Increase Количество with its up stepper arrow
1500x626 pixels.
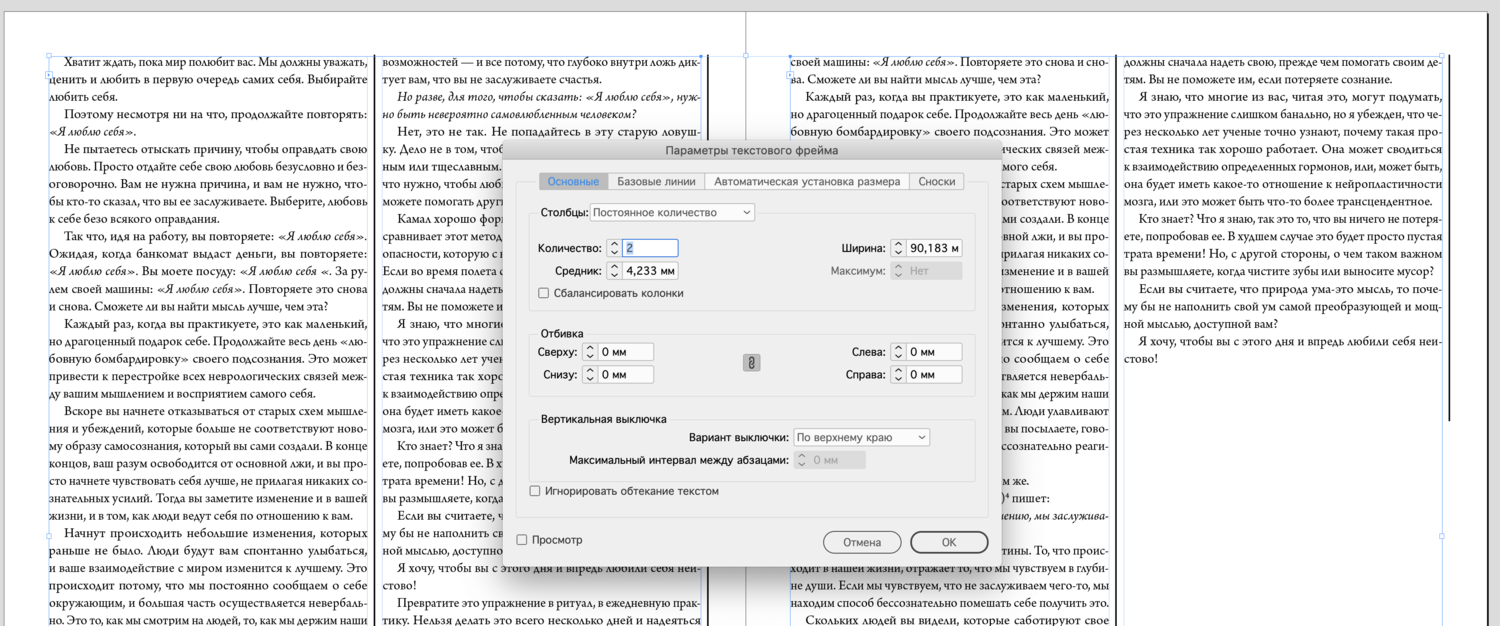pyautogui.click(x=615, y=243)
